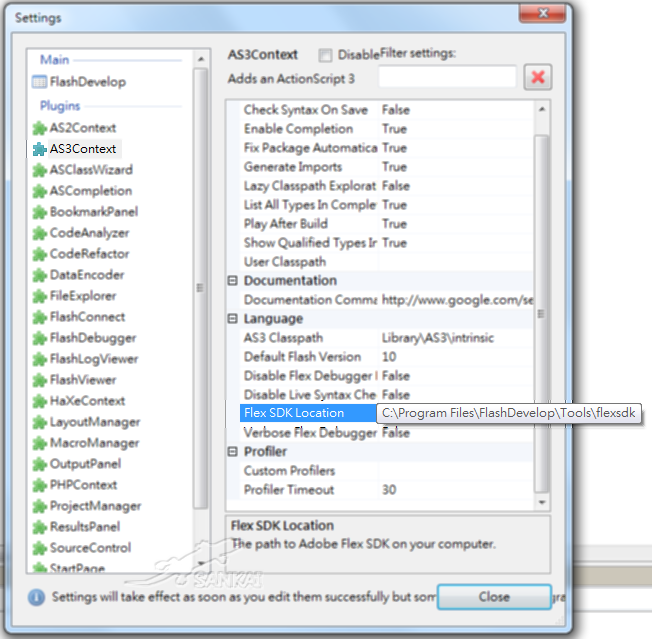This screenshot has height=639, width=652.
Task: Click the FlashDevelop main settings icon
Action: [x=39, y=82]
